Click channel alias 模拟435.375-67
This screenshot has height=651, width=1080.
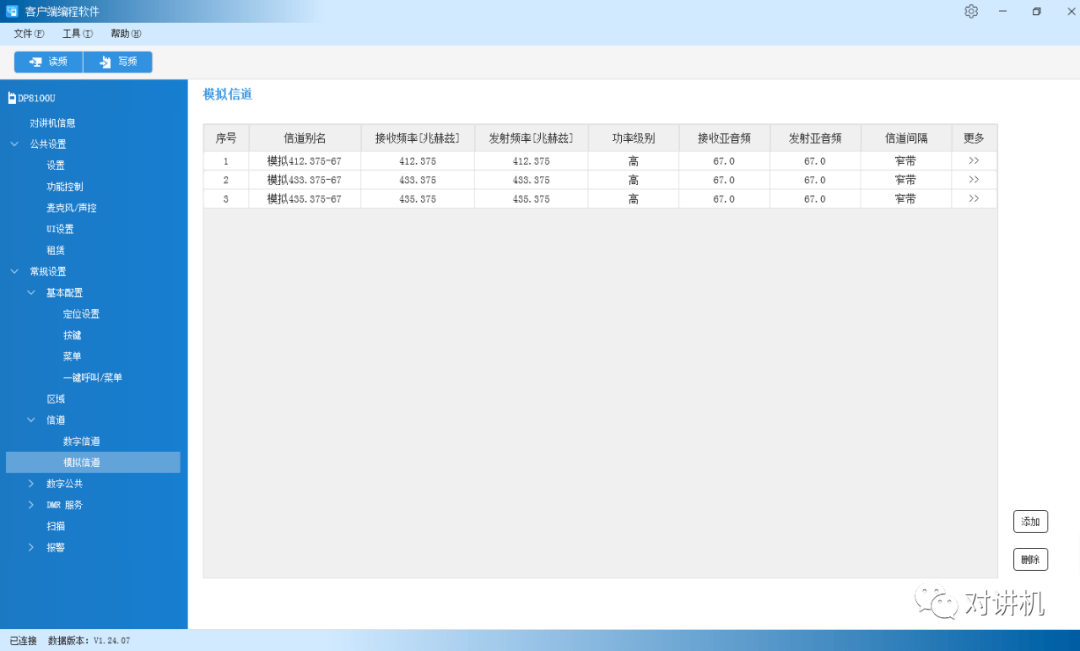click(x=304, y=199)
